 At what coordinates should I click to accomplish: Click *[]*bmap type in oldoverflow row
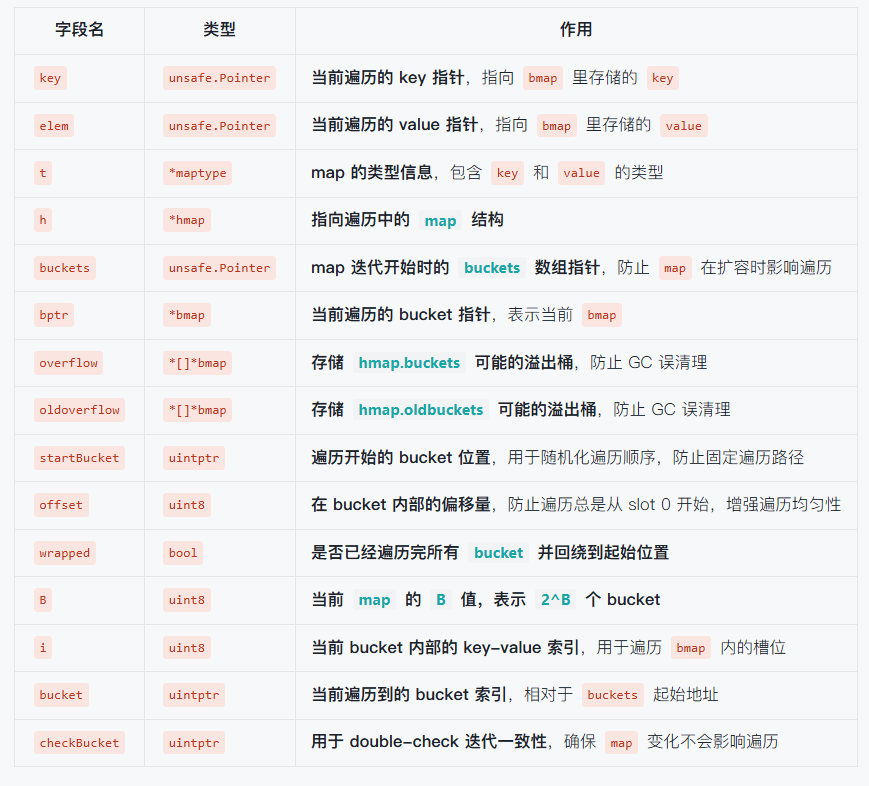coord(197,410)
